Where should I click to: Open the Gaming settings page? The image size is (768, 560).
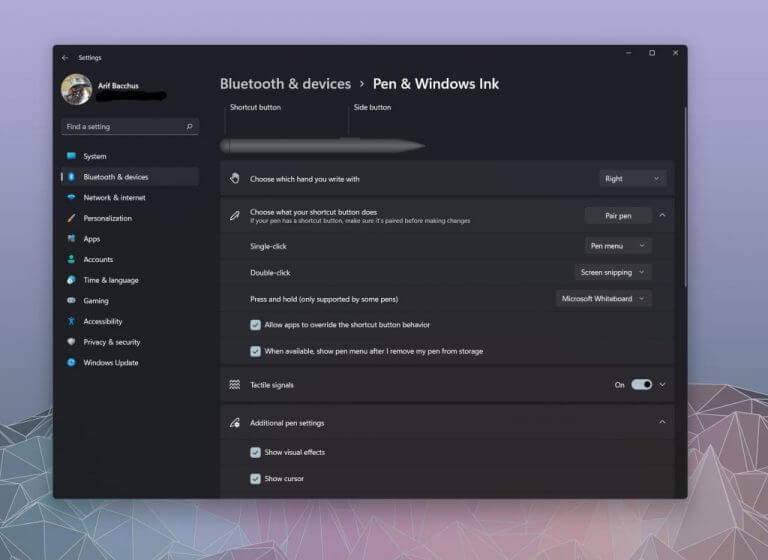pyautogui.click(x=130, y=300)
